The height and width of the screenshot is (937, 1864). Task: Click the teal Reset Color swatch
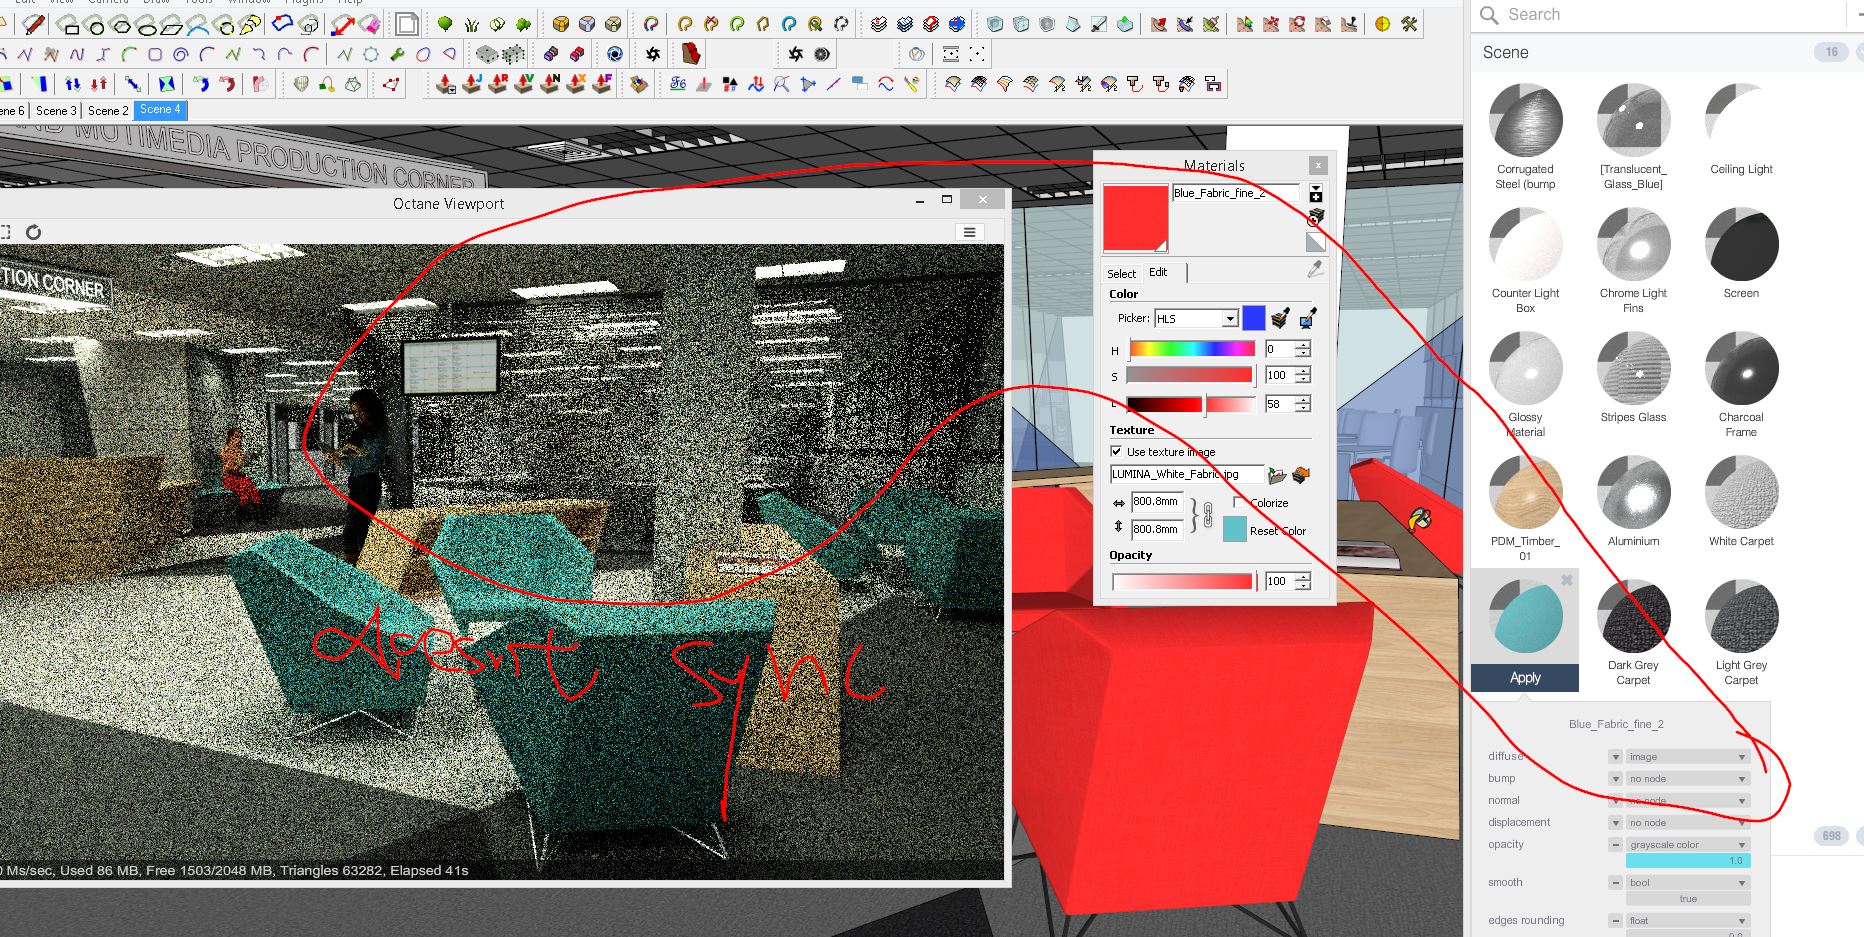(x=1235, y=529)
